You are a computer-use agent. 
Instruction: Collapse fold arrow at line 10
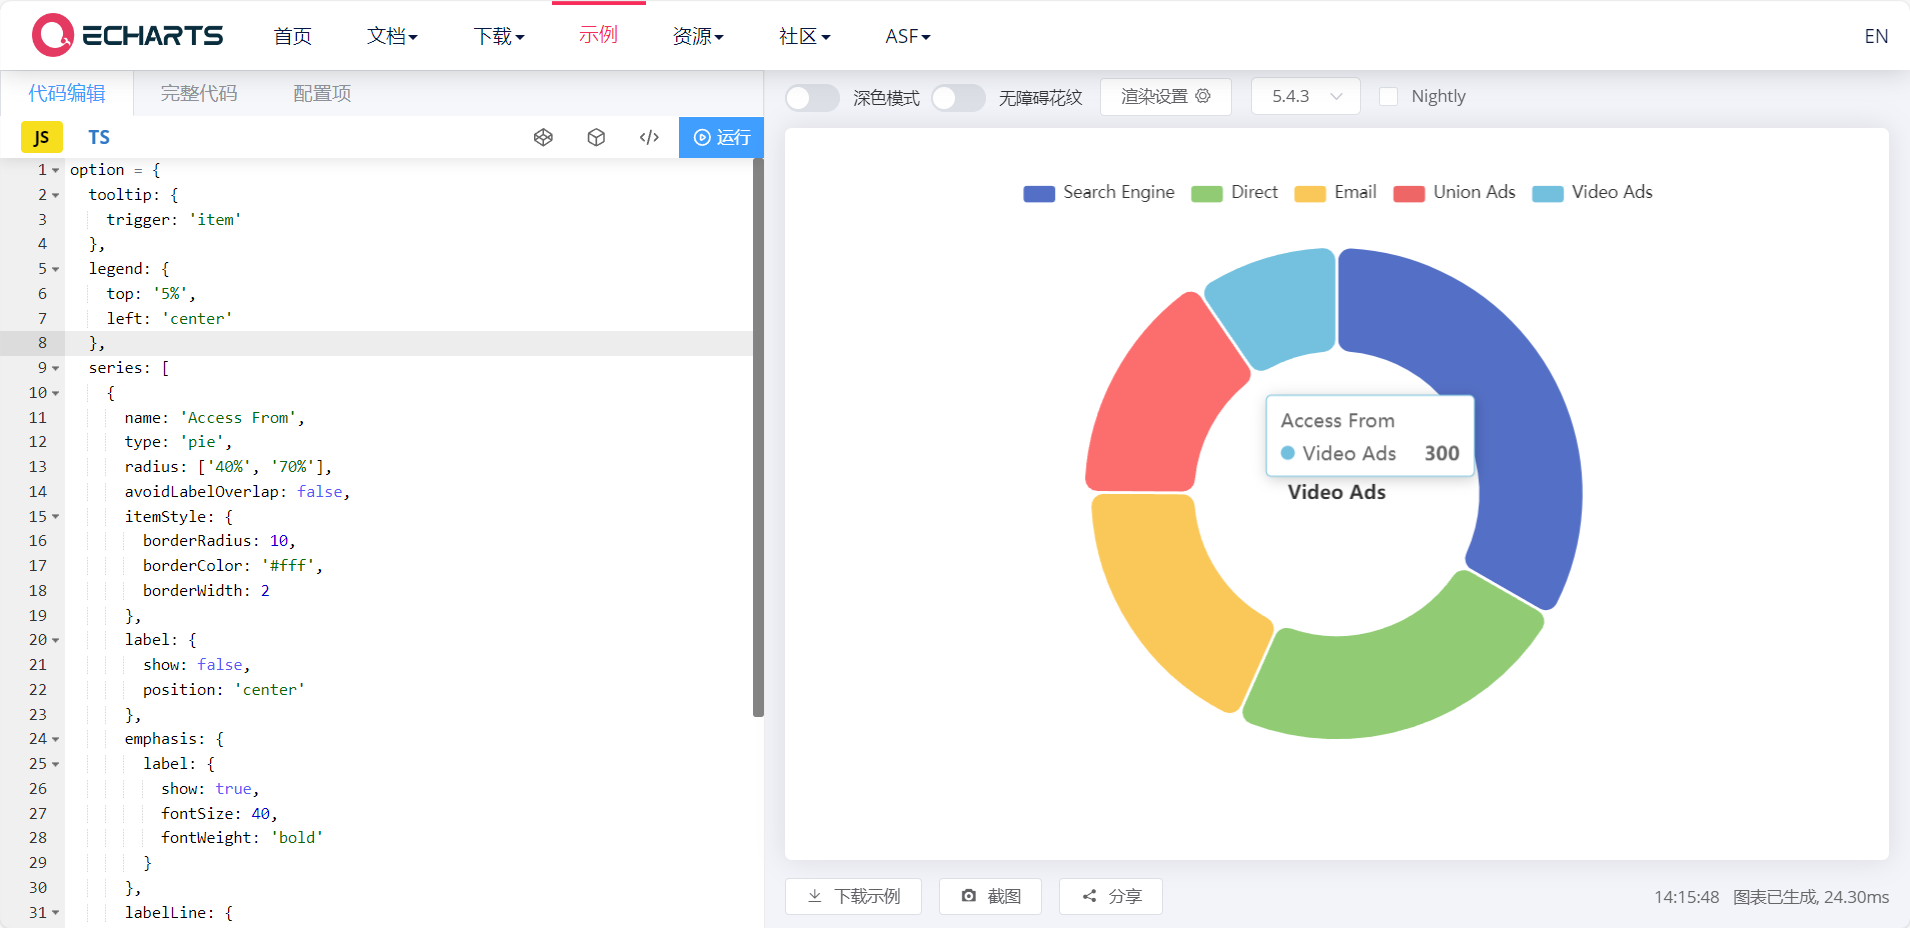coord(56,393)
